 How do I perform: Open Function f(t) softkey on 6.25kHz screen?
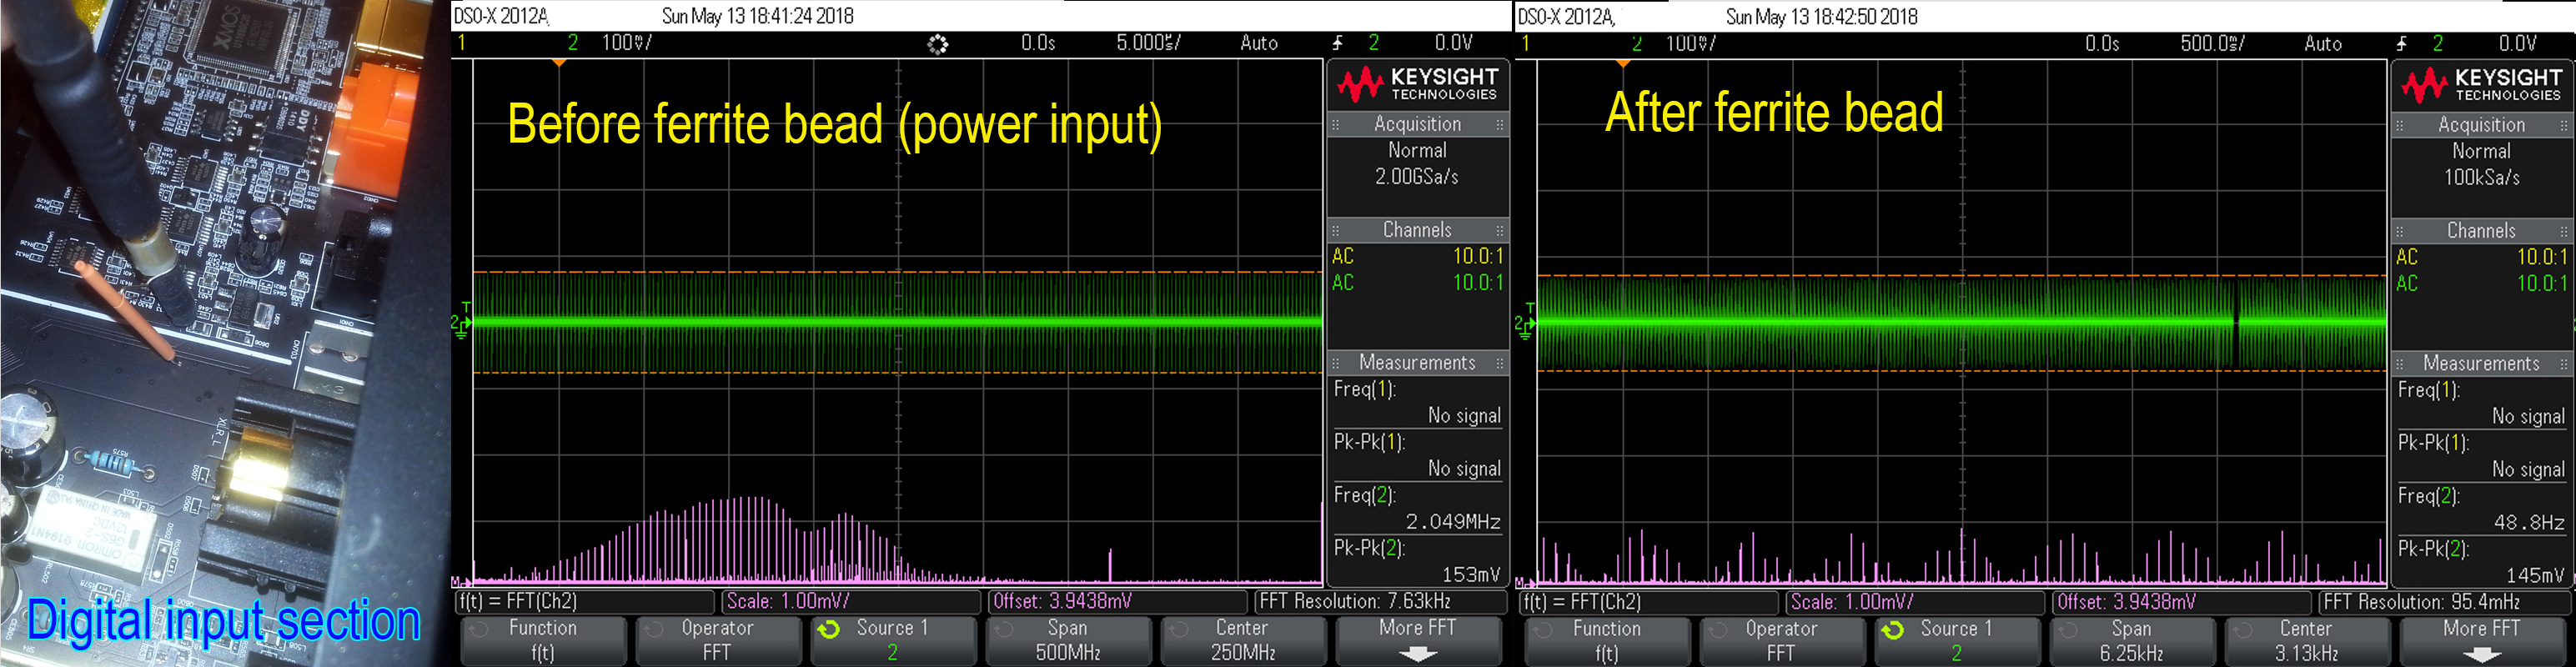1607,641
